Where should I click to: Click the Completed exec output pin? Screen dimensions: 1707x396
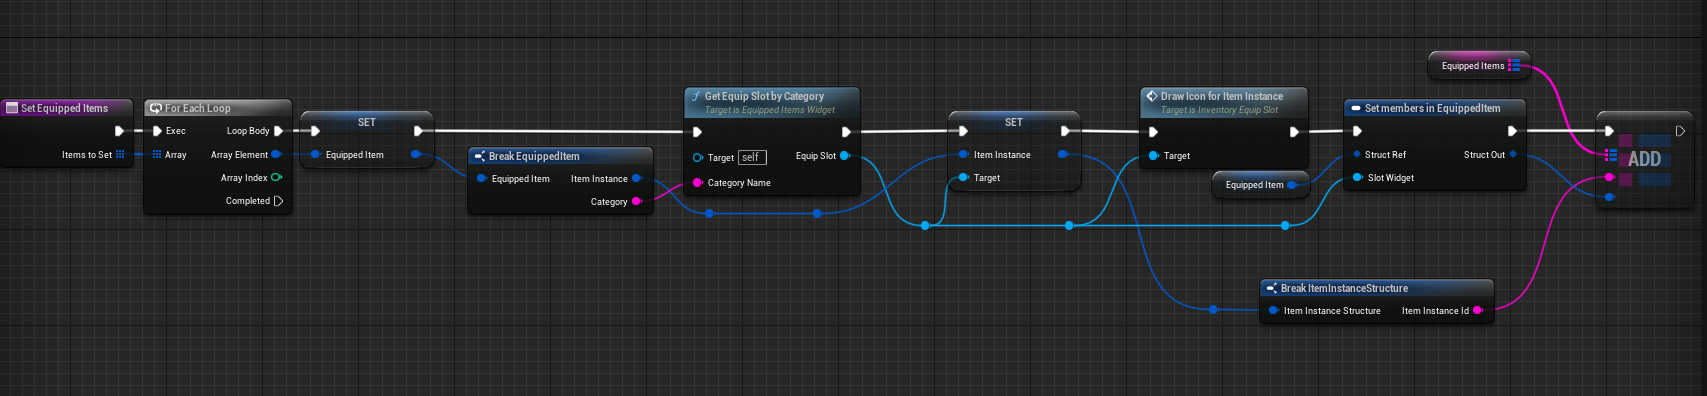278,201
